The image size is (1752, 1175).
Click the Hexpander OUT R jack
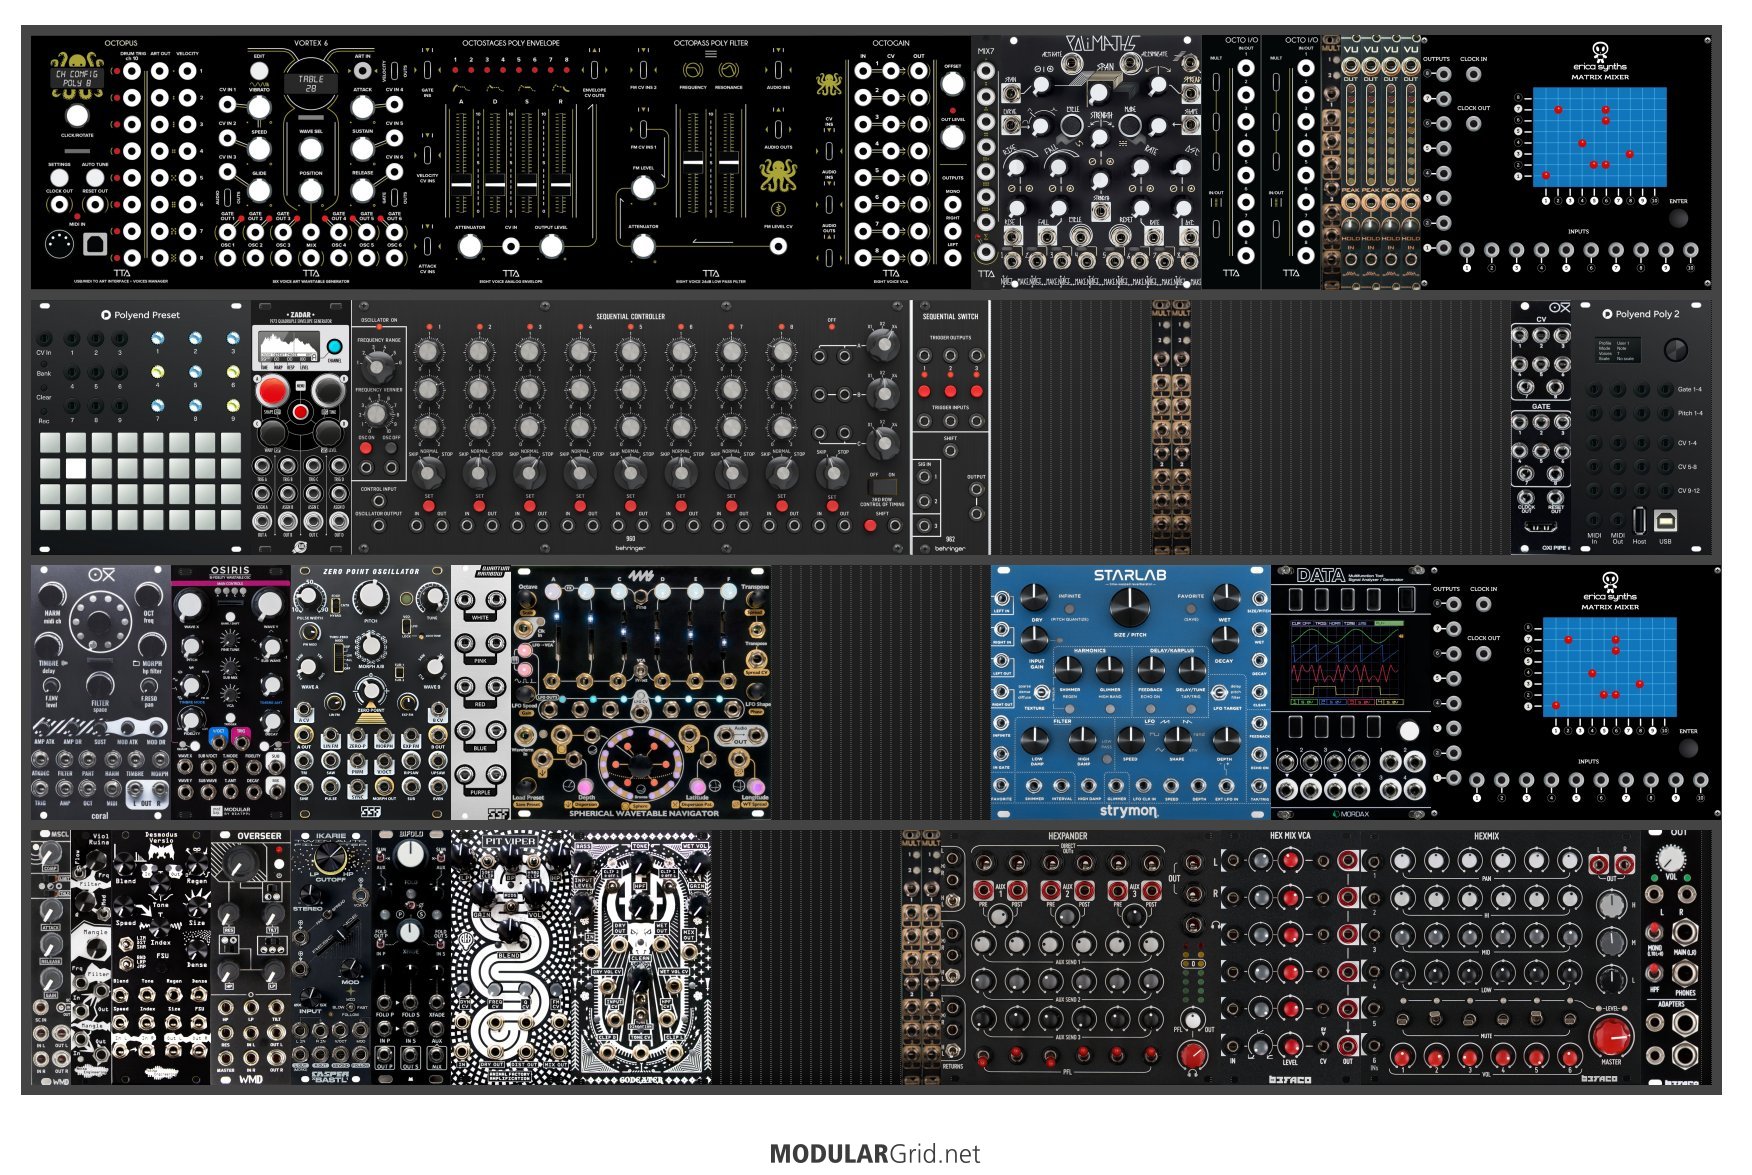pyautogui.click(x=1193, y=892)
